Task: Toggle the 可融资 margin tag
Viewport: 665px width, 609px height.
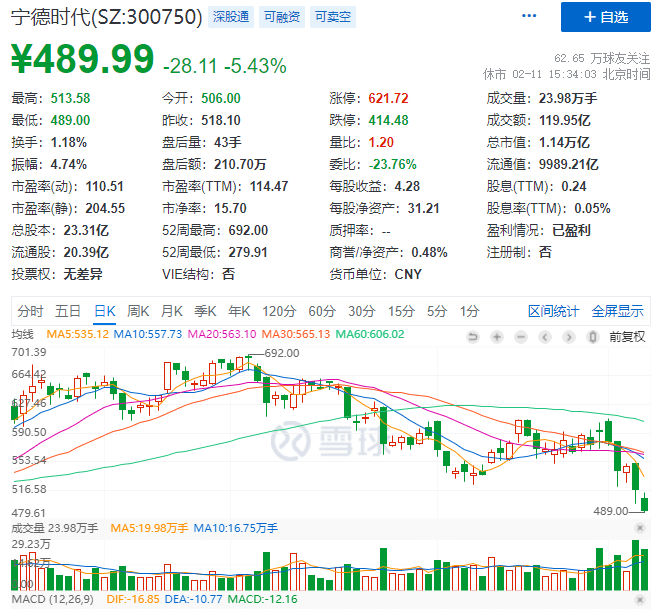Action: [283, 17]
